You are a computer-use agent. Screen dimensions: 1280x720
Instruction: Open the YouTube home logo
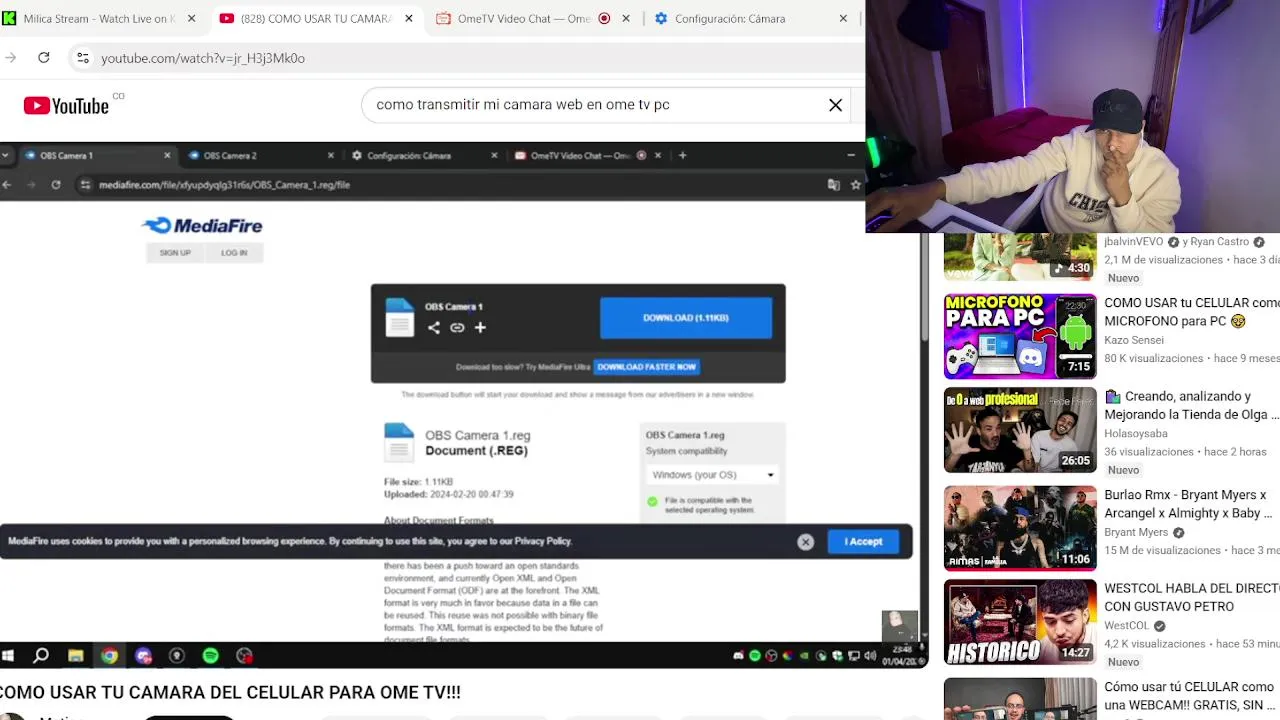(66, 105)
